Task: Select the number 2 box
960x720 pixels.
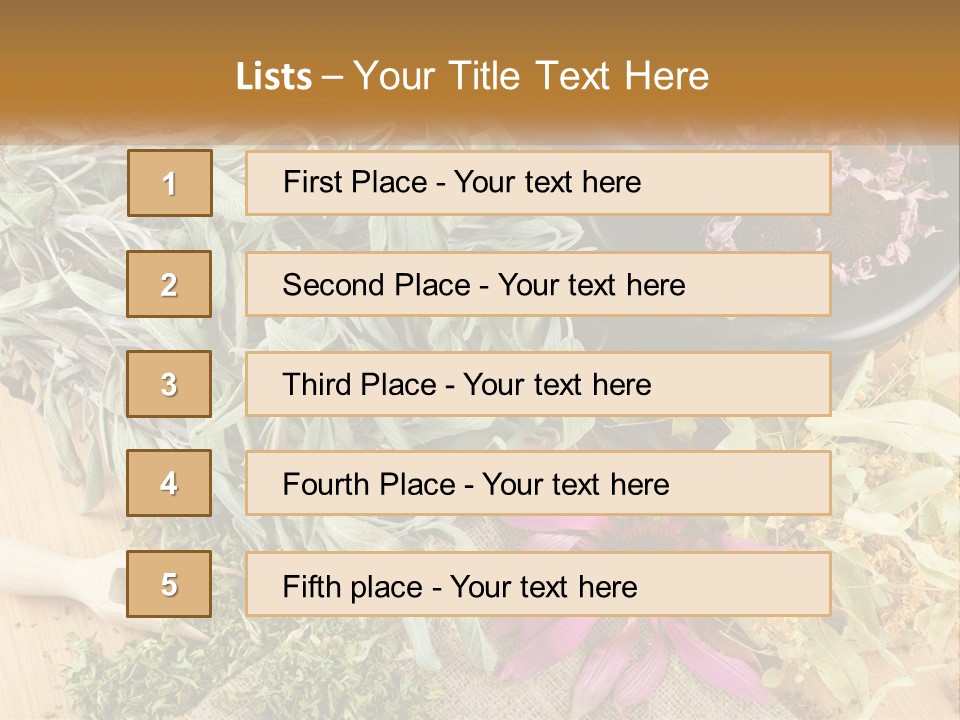Action: (169, 284)
